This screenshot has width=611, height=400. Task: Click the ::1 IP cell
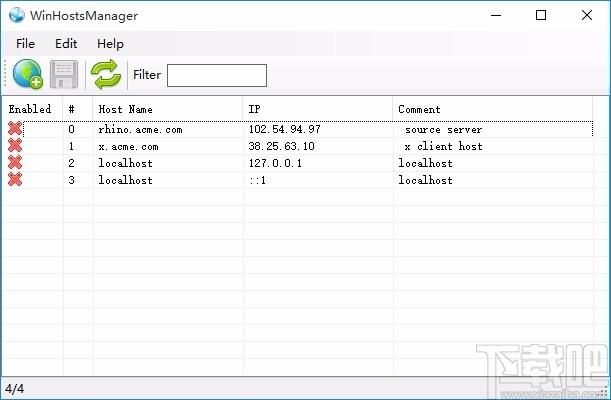(x=258, y=180)
